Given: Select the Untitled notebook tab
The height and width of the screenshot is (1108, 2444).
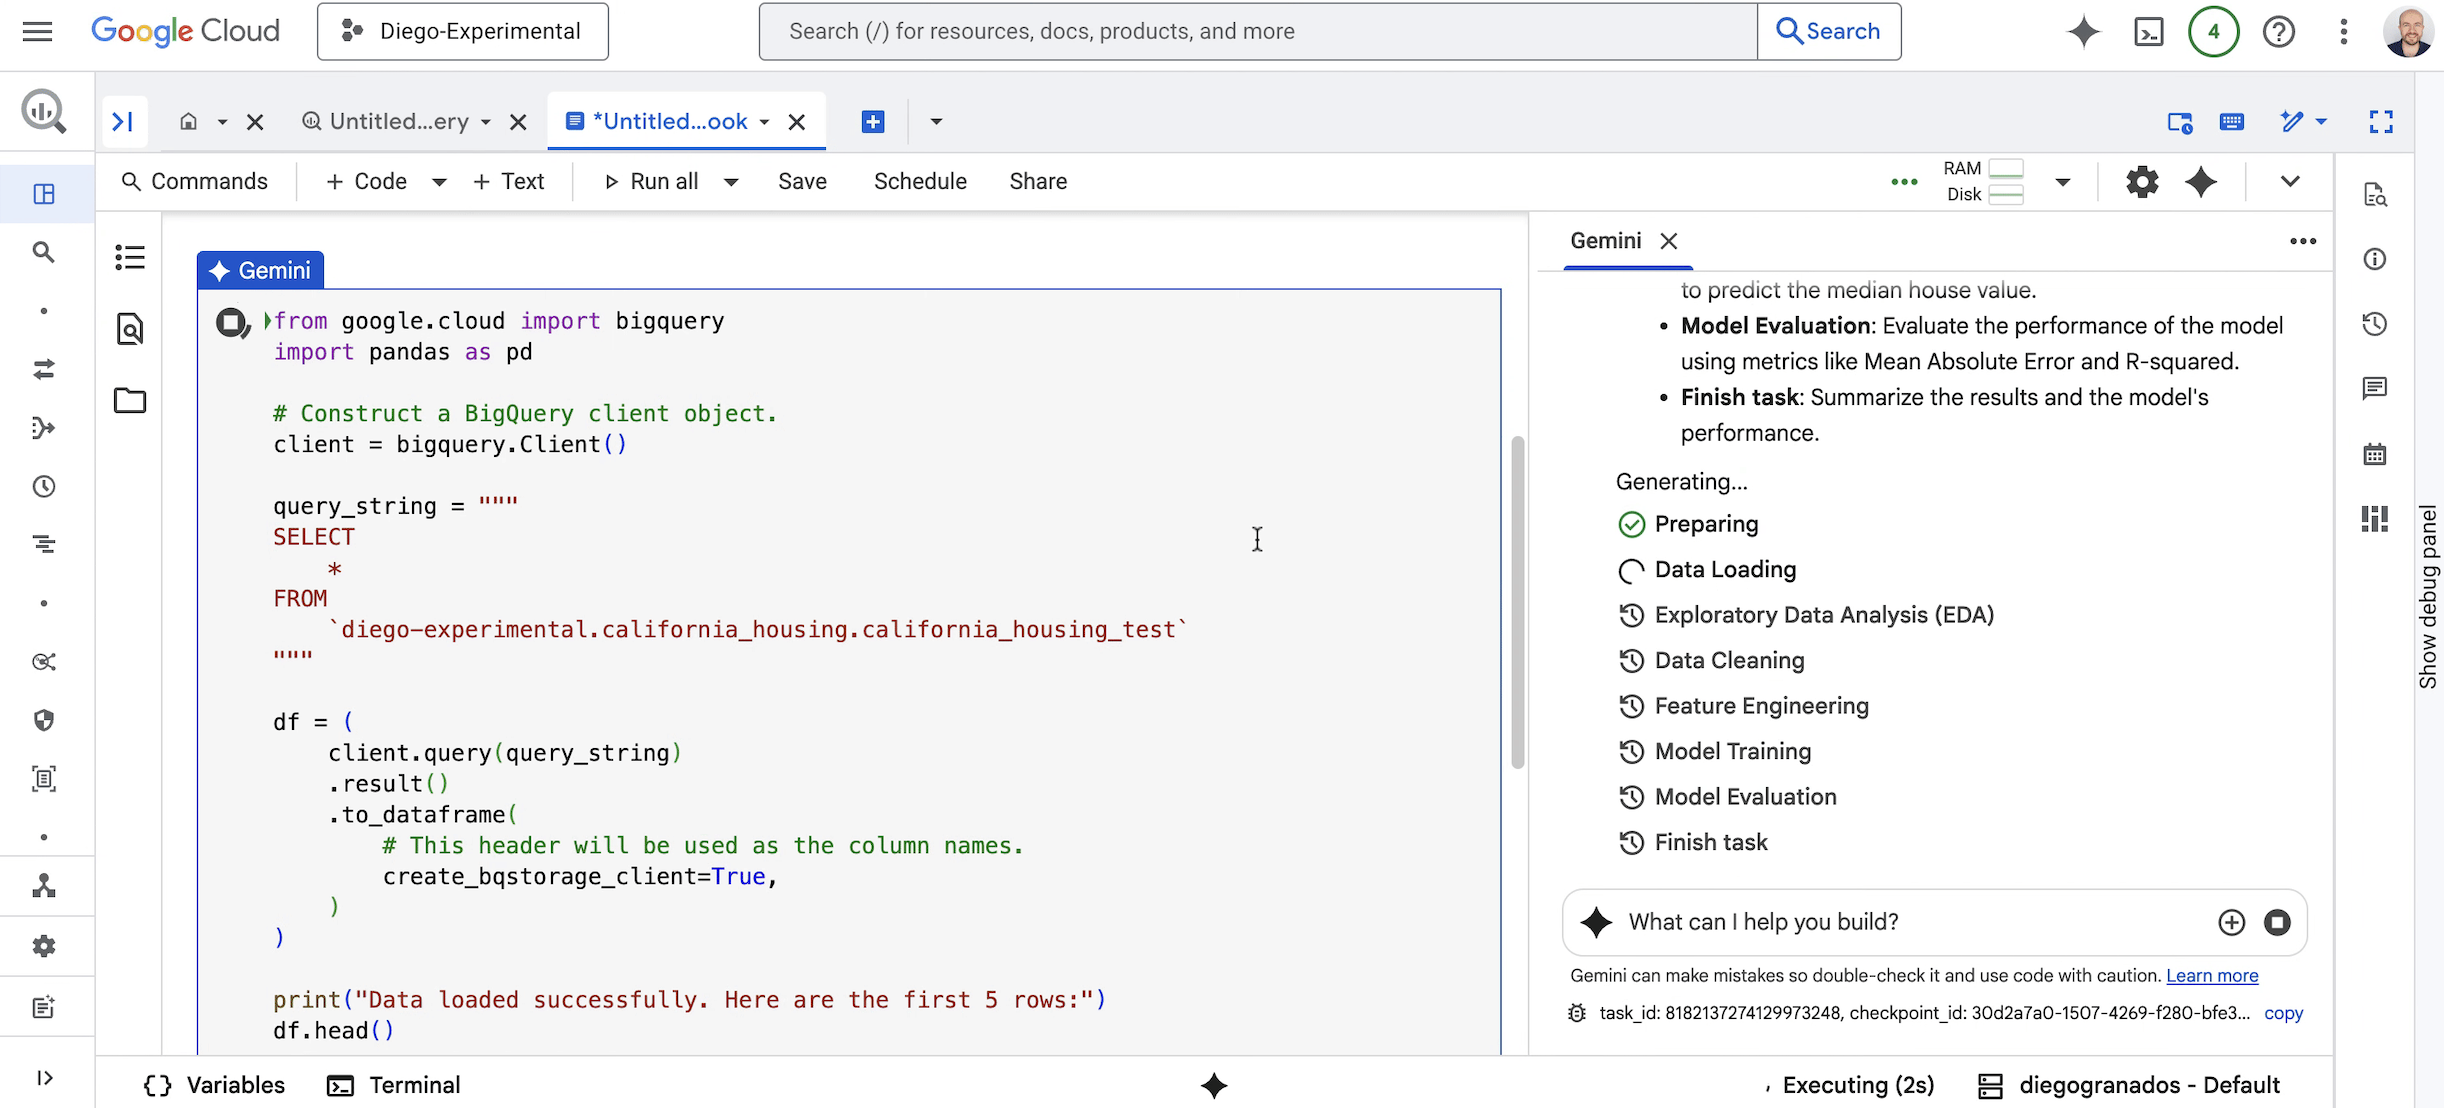Looking at the screenshot, I should coord(657,122).
